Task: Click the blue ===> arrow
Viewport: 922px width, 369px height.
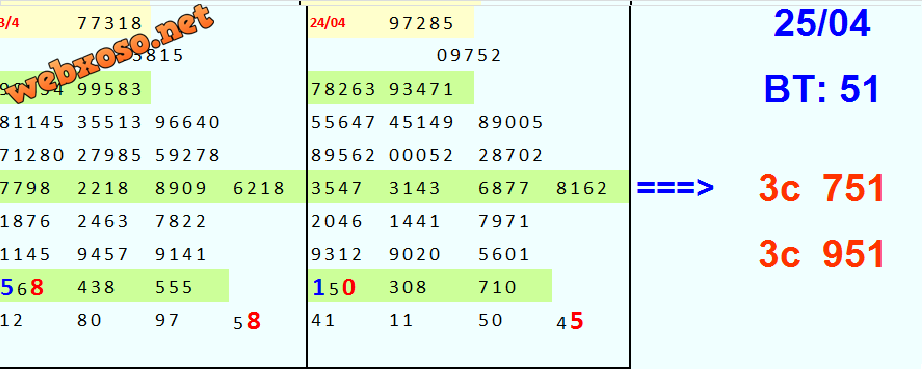Action: [675, 188]
